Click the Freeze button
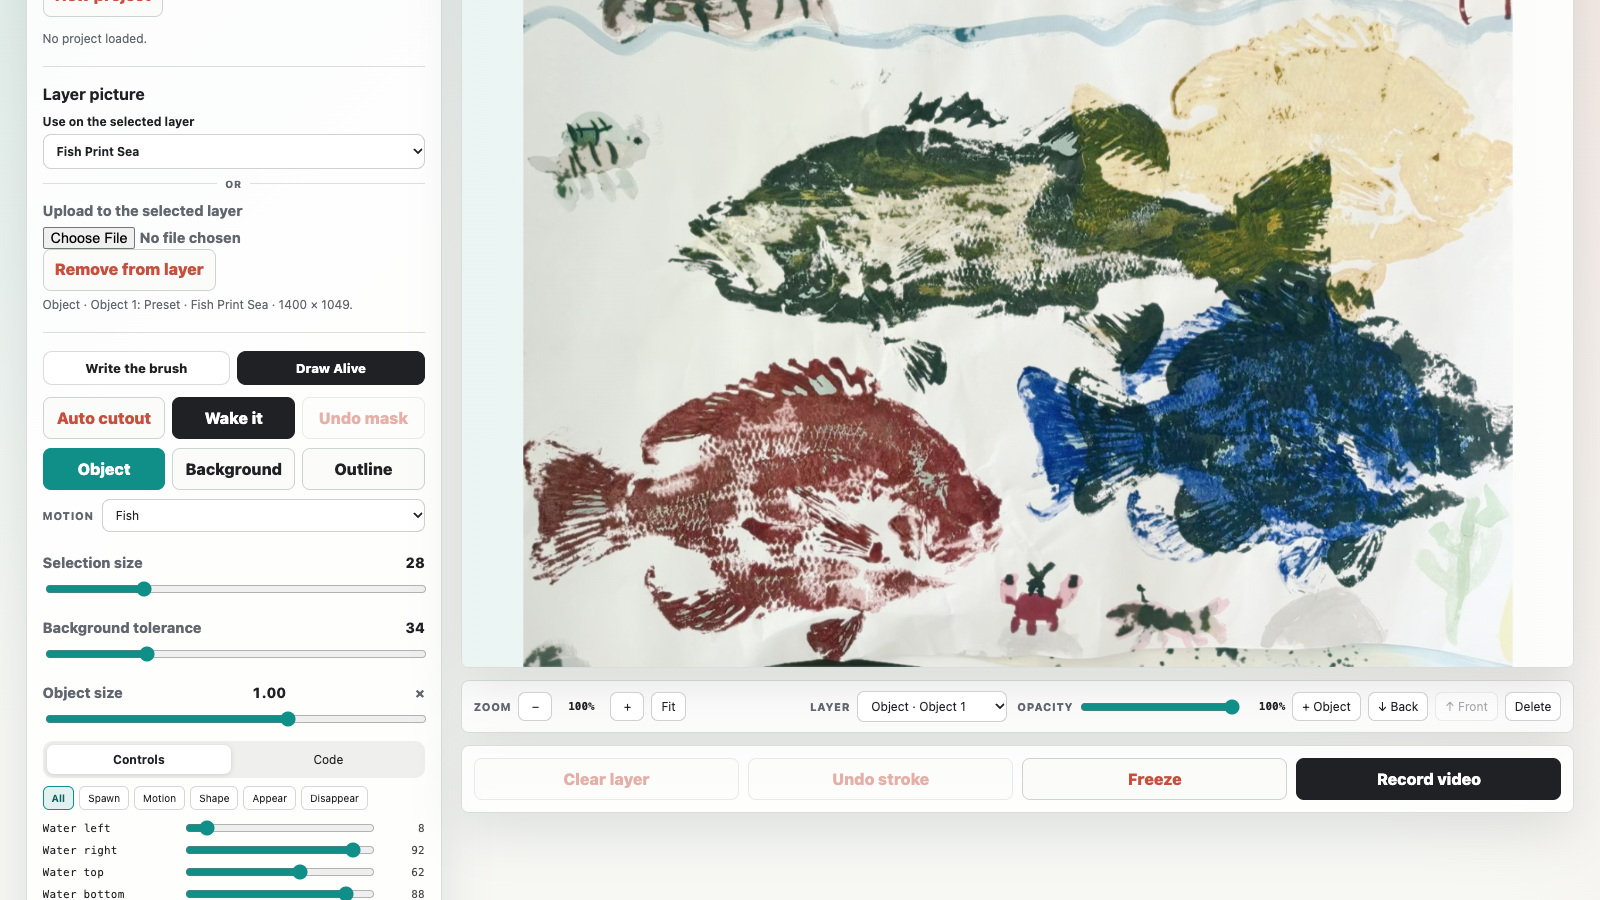This screenshot has width=1600, height=900. 1154,779
